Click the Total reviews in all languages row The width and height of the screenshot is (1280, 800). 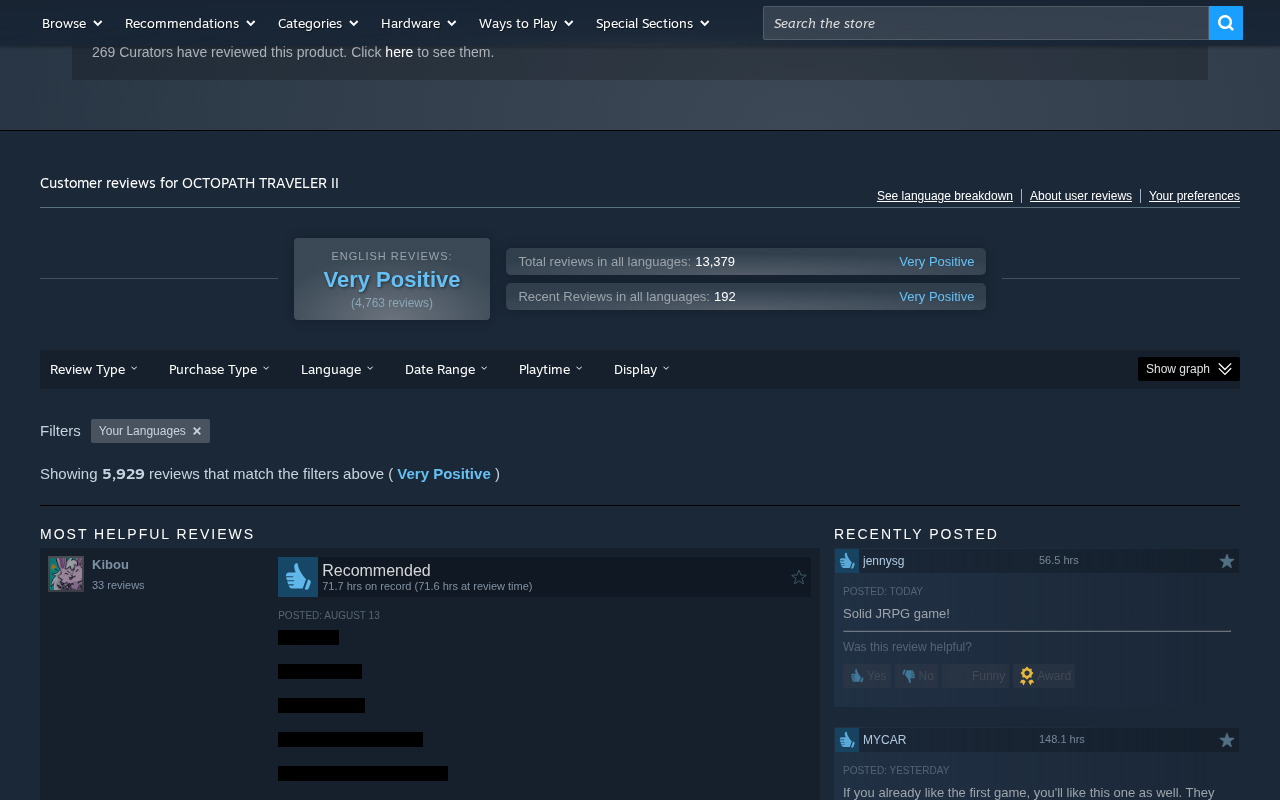tap(746, 262)
